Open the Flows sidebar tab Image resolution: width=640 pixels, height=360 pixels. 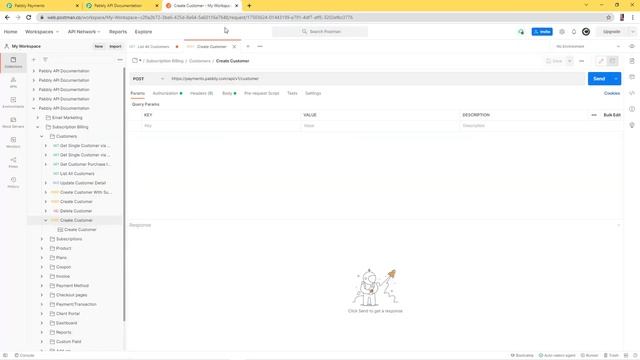click(13, 162)
